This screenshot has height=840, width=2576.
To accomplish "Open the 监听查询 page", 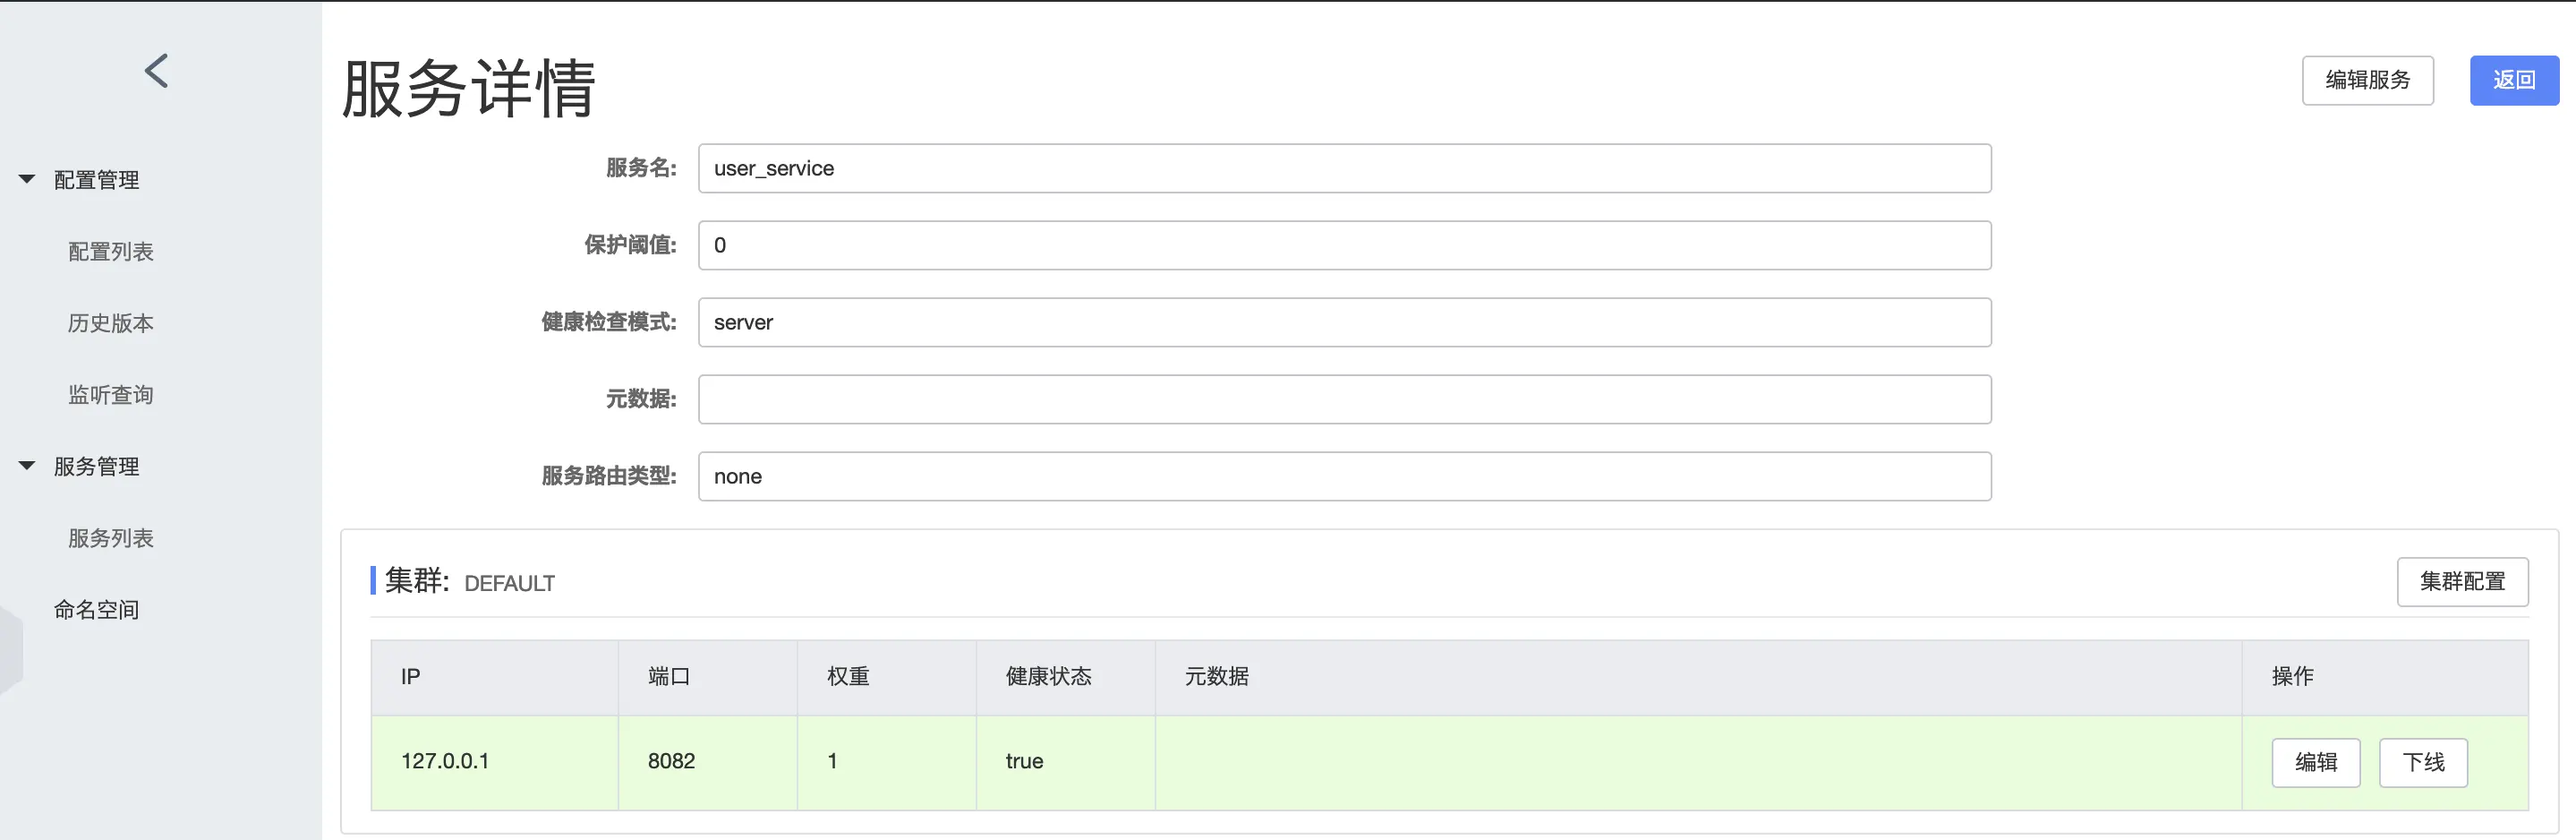I will 110,394.
